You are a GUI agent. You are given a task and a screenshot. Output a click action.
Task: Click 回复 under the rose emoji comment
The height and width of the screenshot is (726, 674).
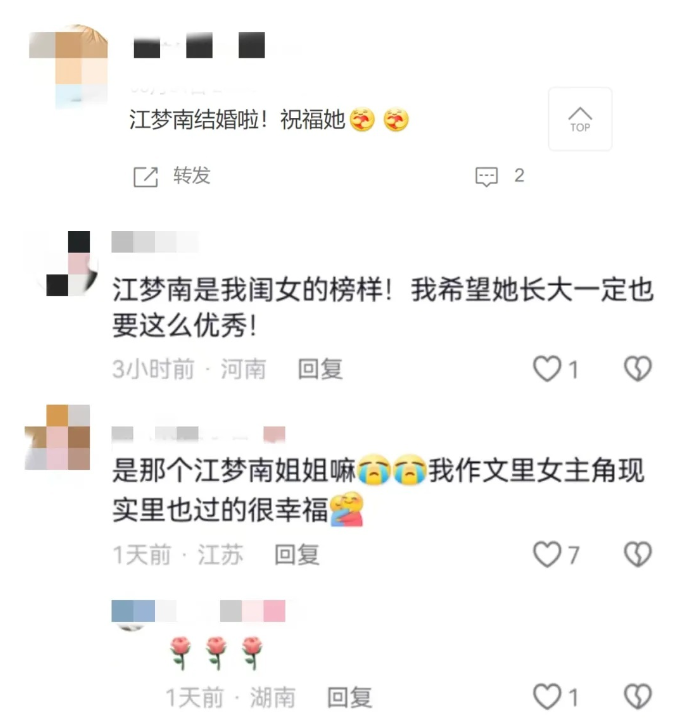tap(349, 697)
